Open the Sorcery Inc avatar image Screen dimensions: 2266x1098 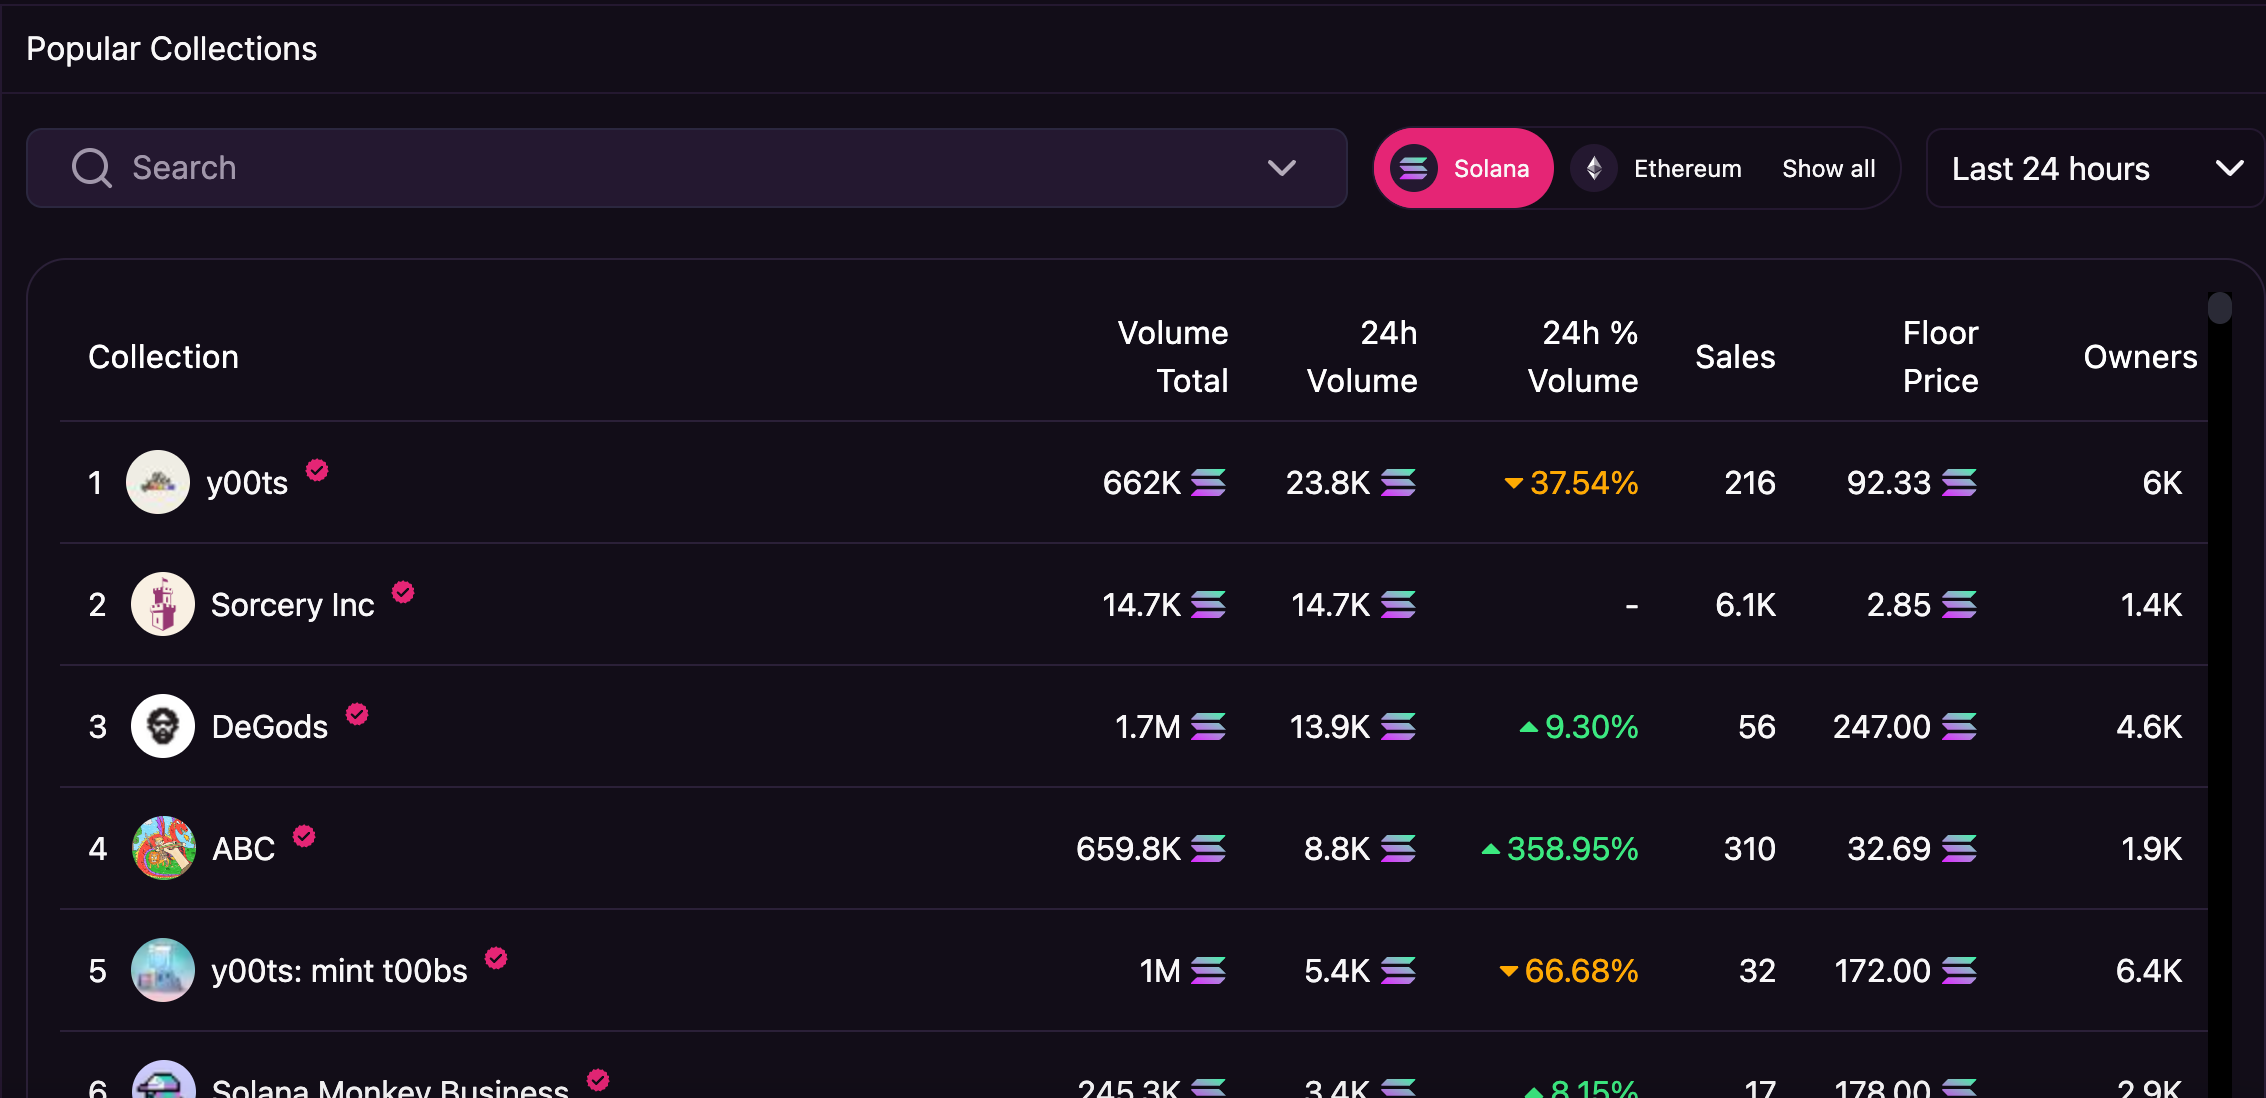point(162,604)
